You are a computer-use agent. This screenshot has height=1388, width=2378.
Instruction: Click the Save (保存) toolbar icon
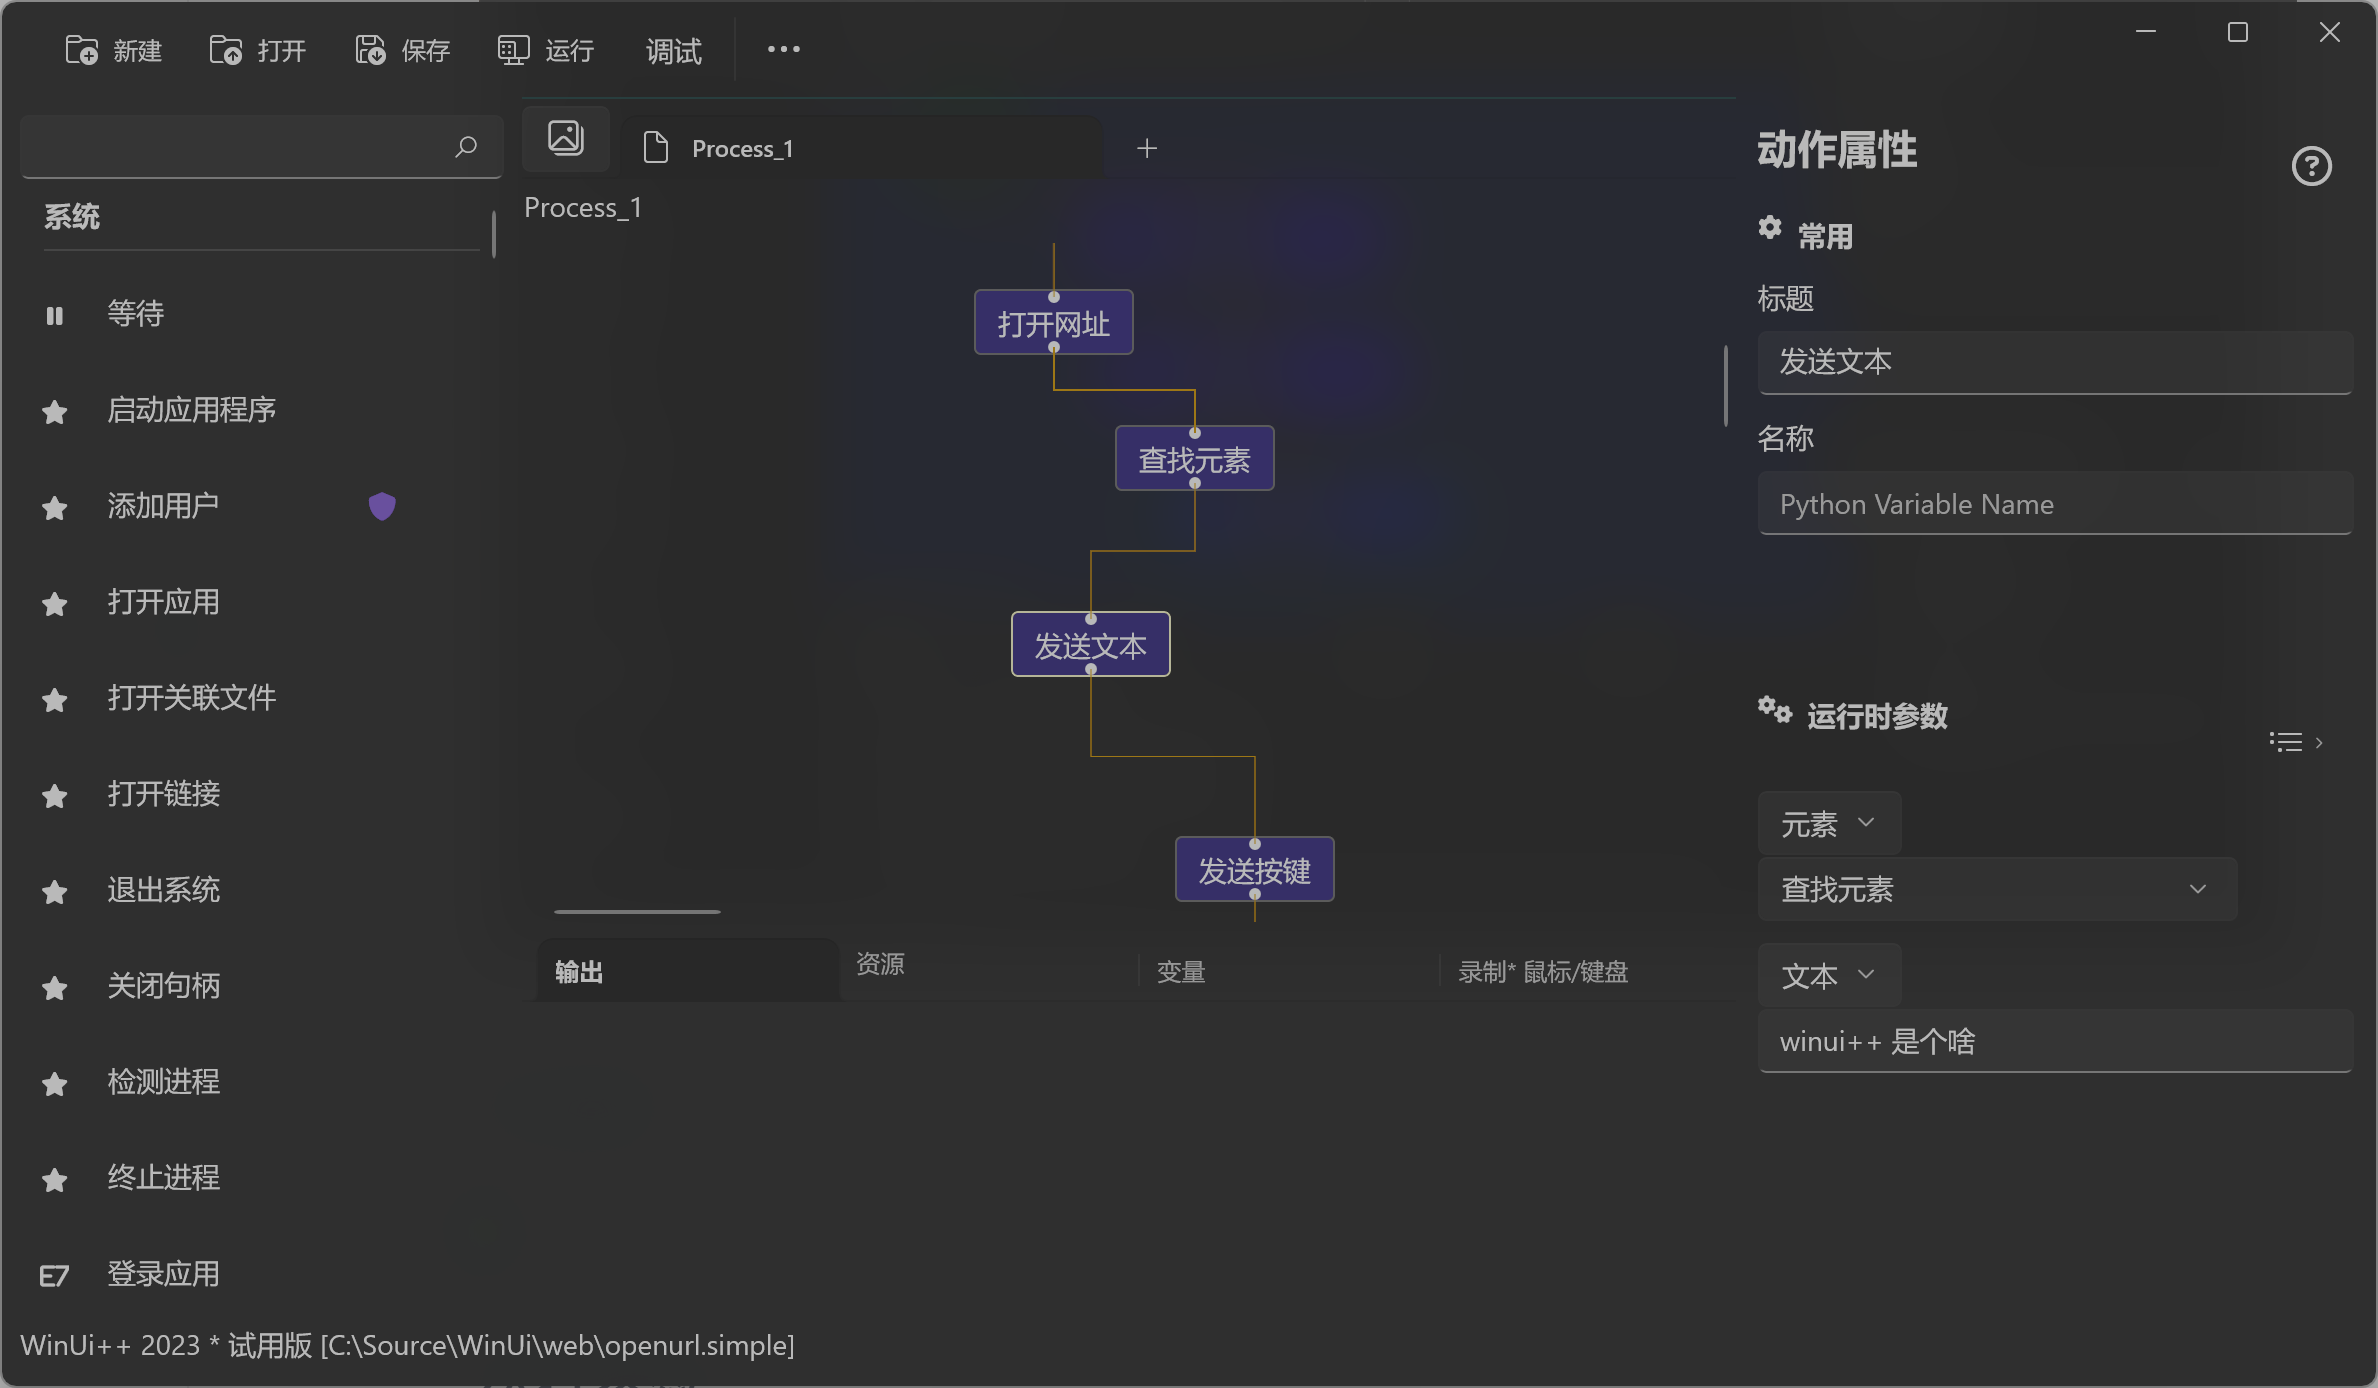pyautogui.click(x=370, y=50)
